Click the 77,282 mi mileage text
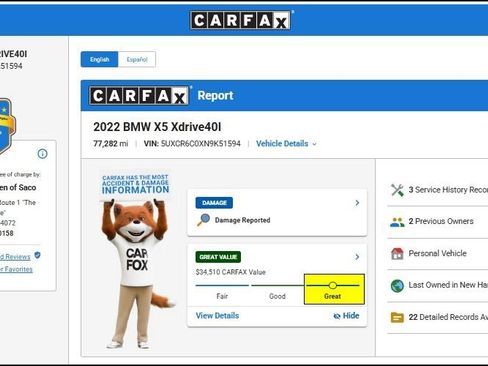The width and height of the screenshot is (488, 366). (111, 144)
